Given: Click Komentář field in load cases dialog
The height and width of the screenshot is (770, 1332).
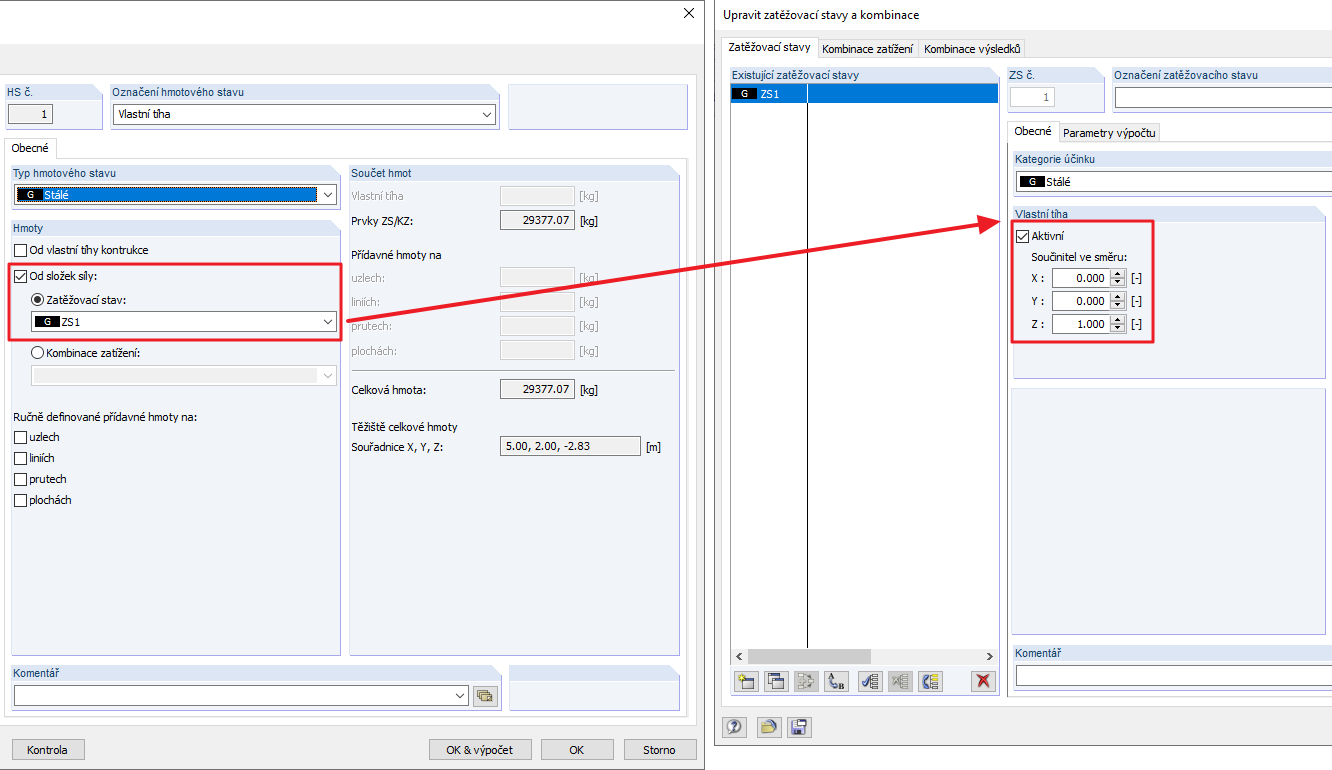Looking at the screenshot, I should click(1174, 676).
